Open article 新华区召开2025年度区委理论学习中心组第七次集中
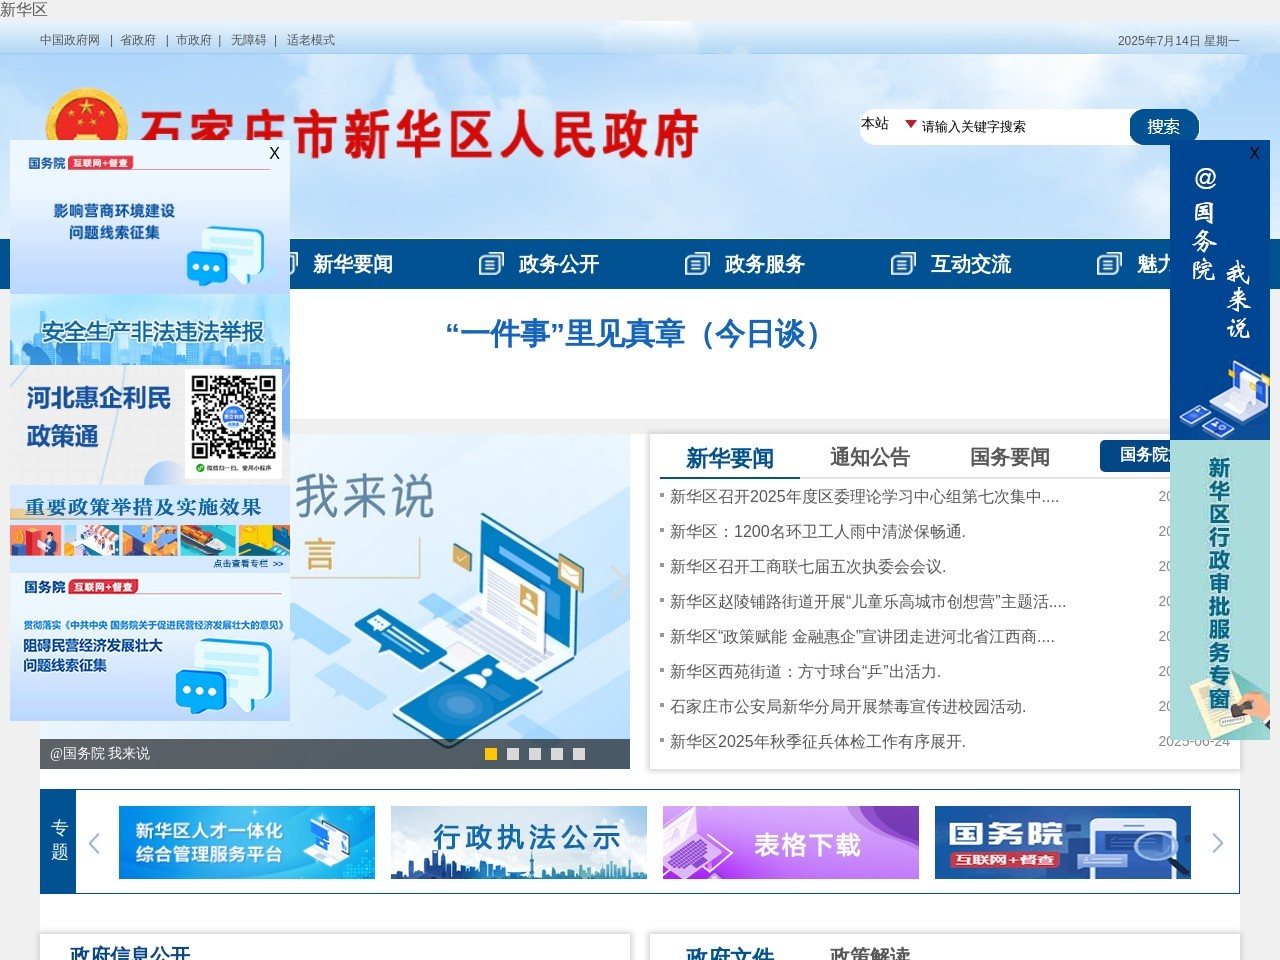This screenshot has width=1280, height=960. 864,496
